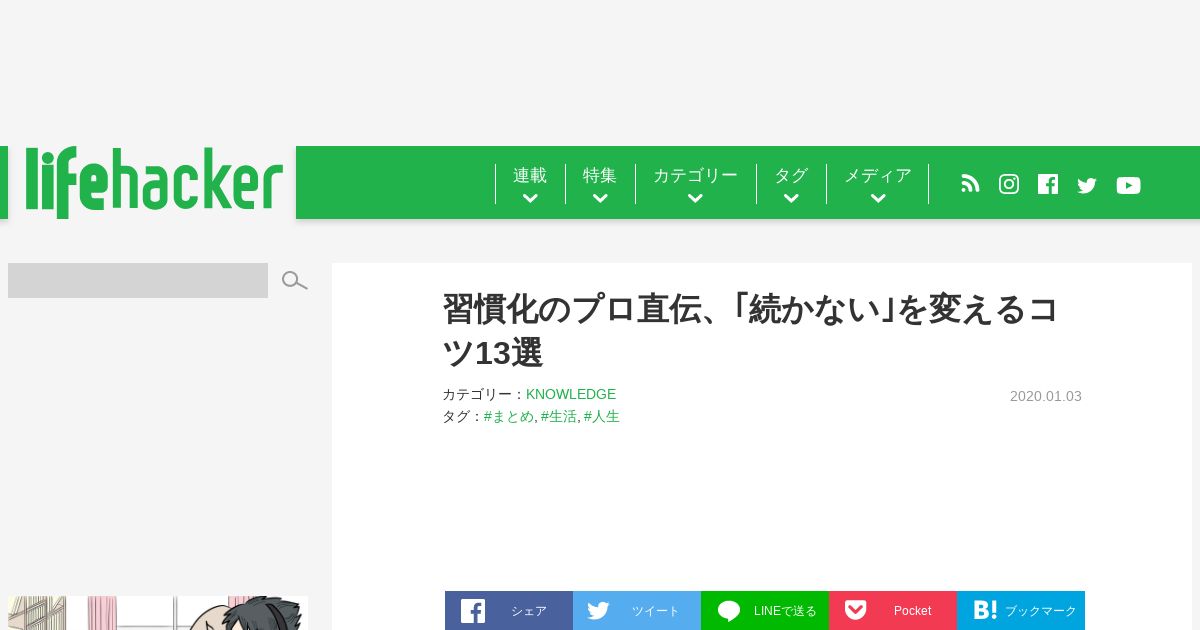Click the Pocket logo icon
The image size is (1200, 630).
tap(855, 610)
